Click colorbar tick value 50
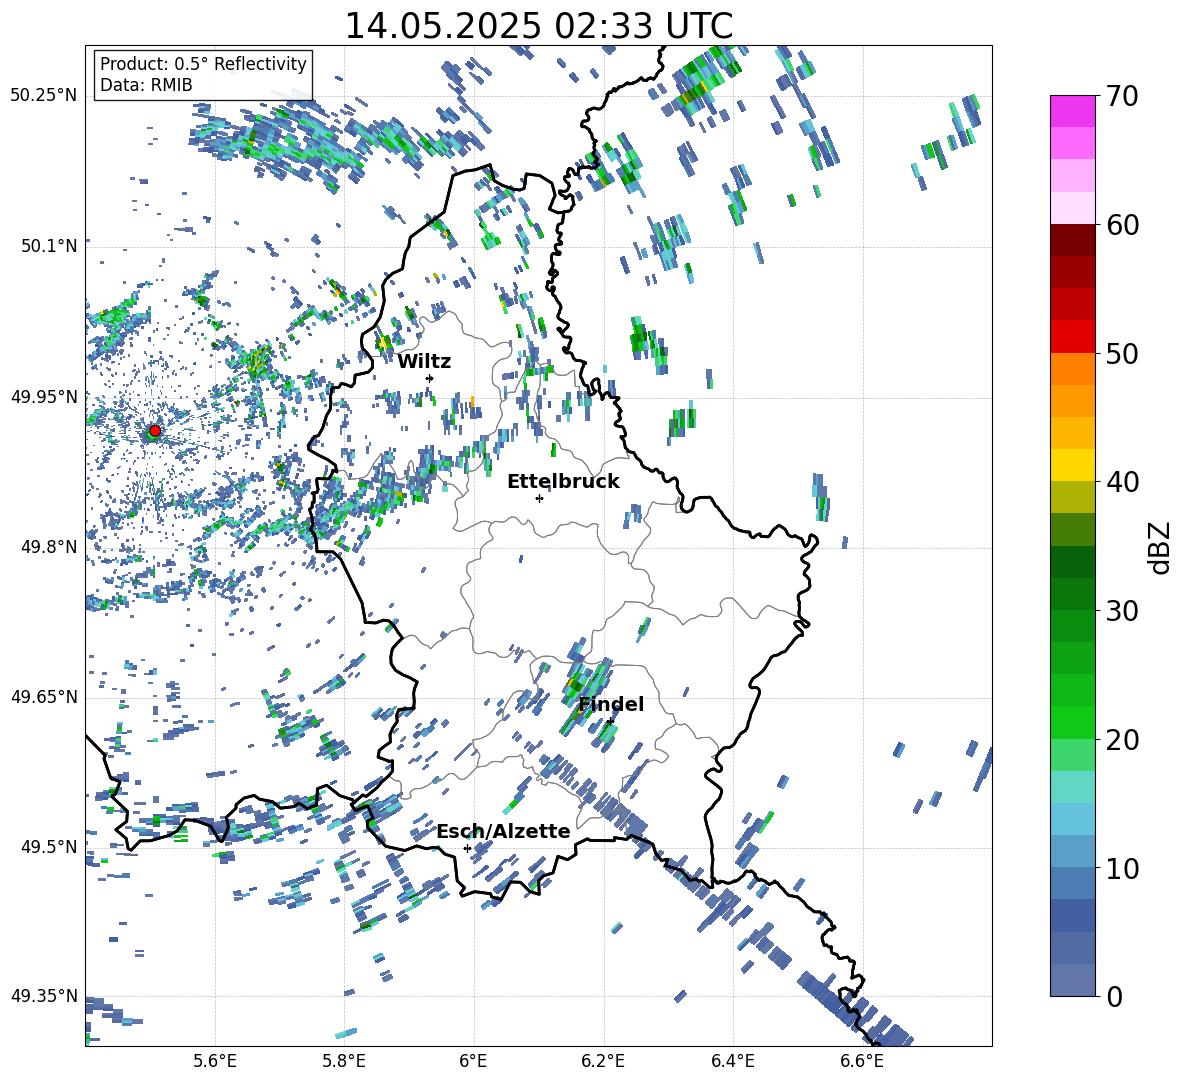The image size is (1184, 1081). click(x=1123, y=353)
